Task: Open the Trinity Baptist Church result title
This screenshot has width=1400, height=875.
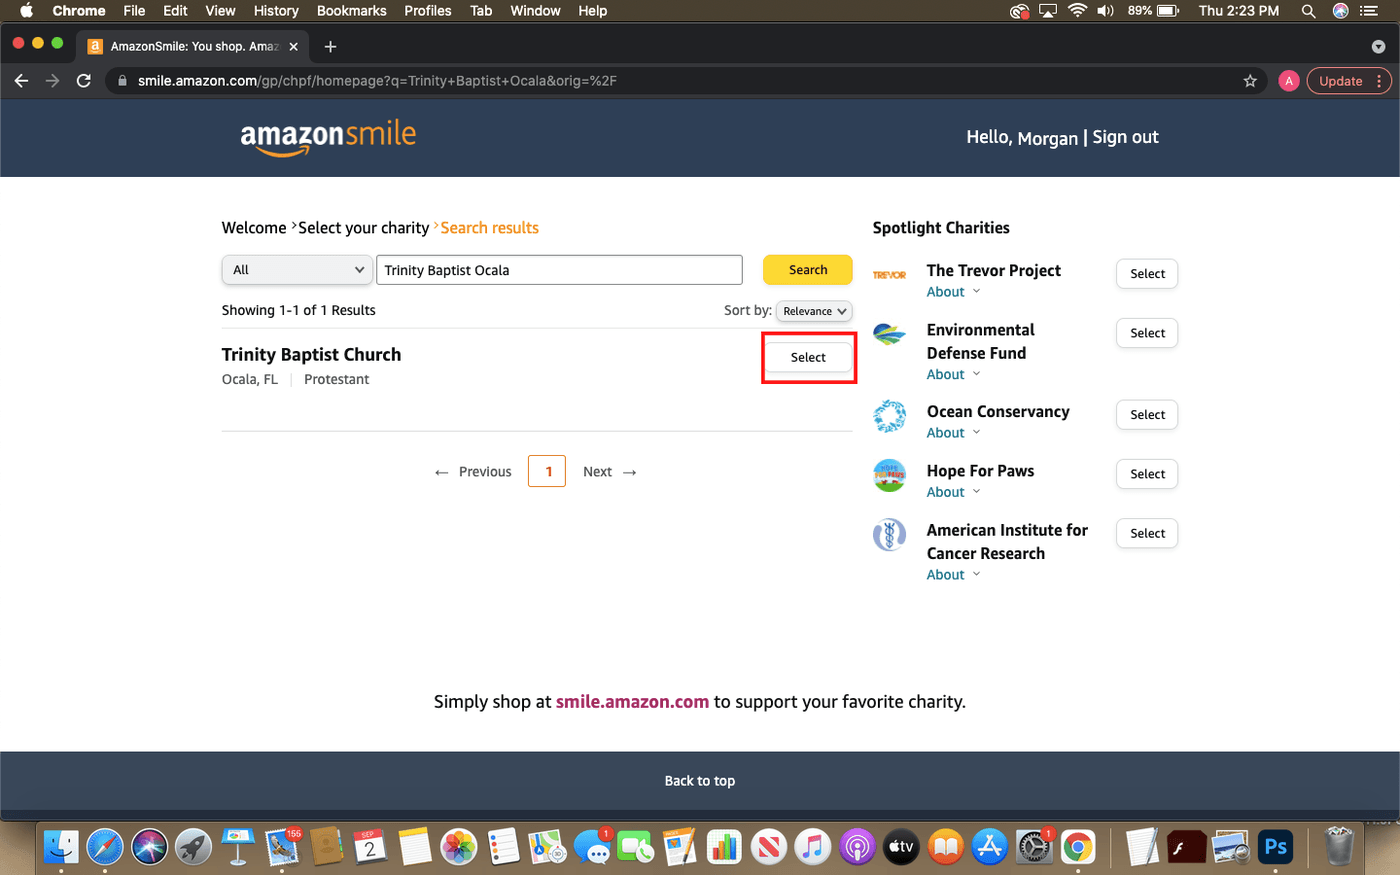Action: 311,355
